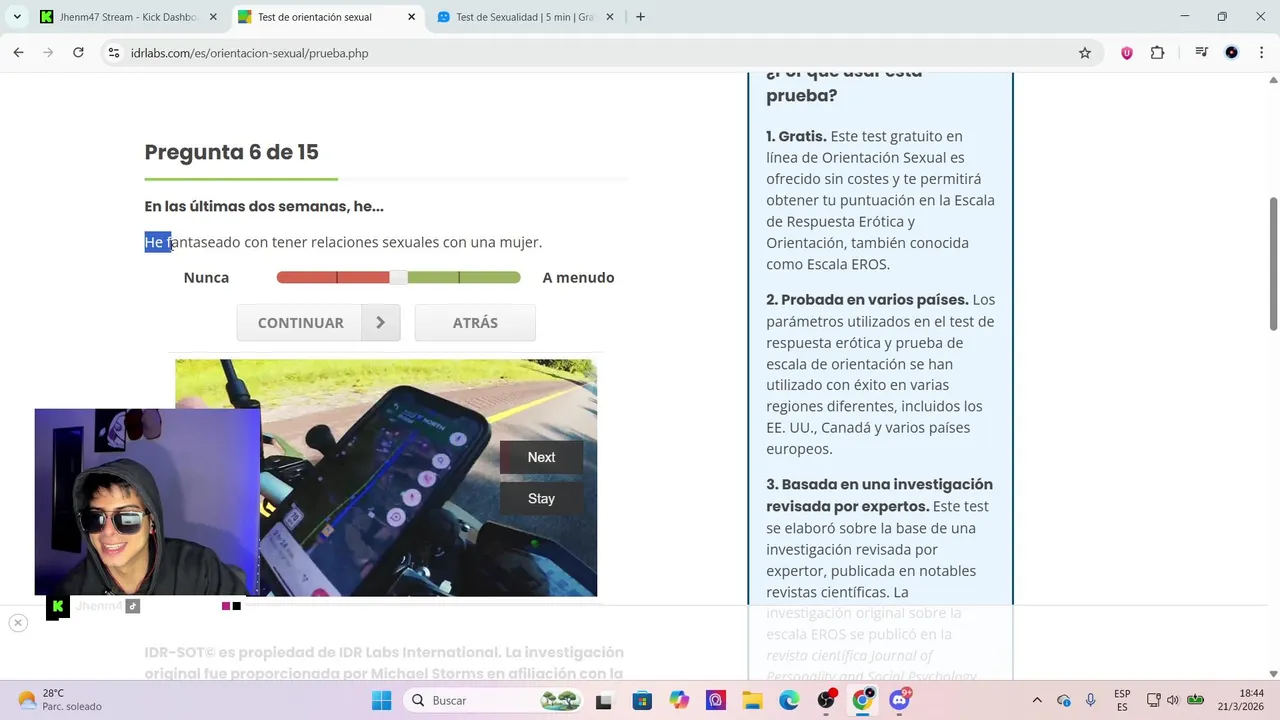Open Google Chrome from the taskbar
The image size is (1280, 720).
pos(862,700)
